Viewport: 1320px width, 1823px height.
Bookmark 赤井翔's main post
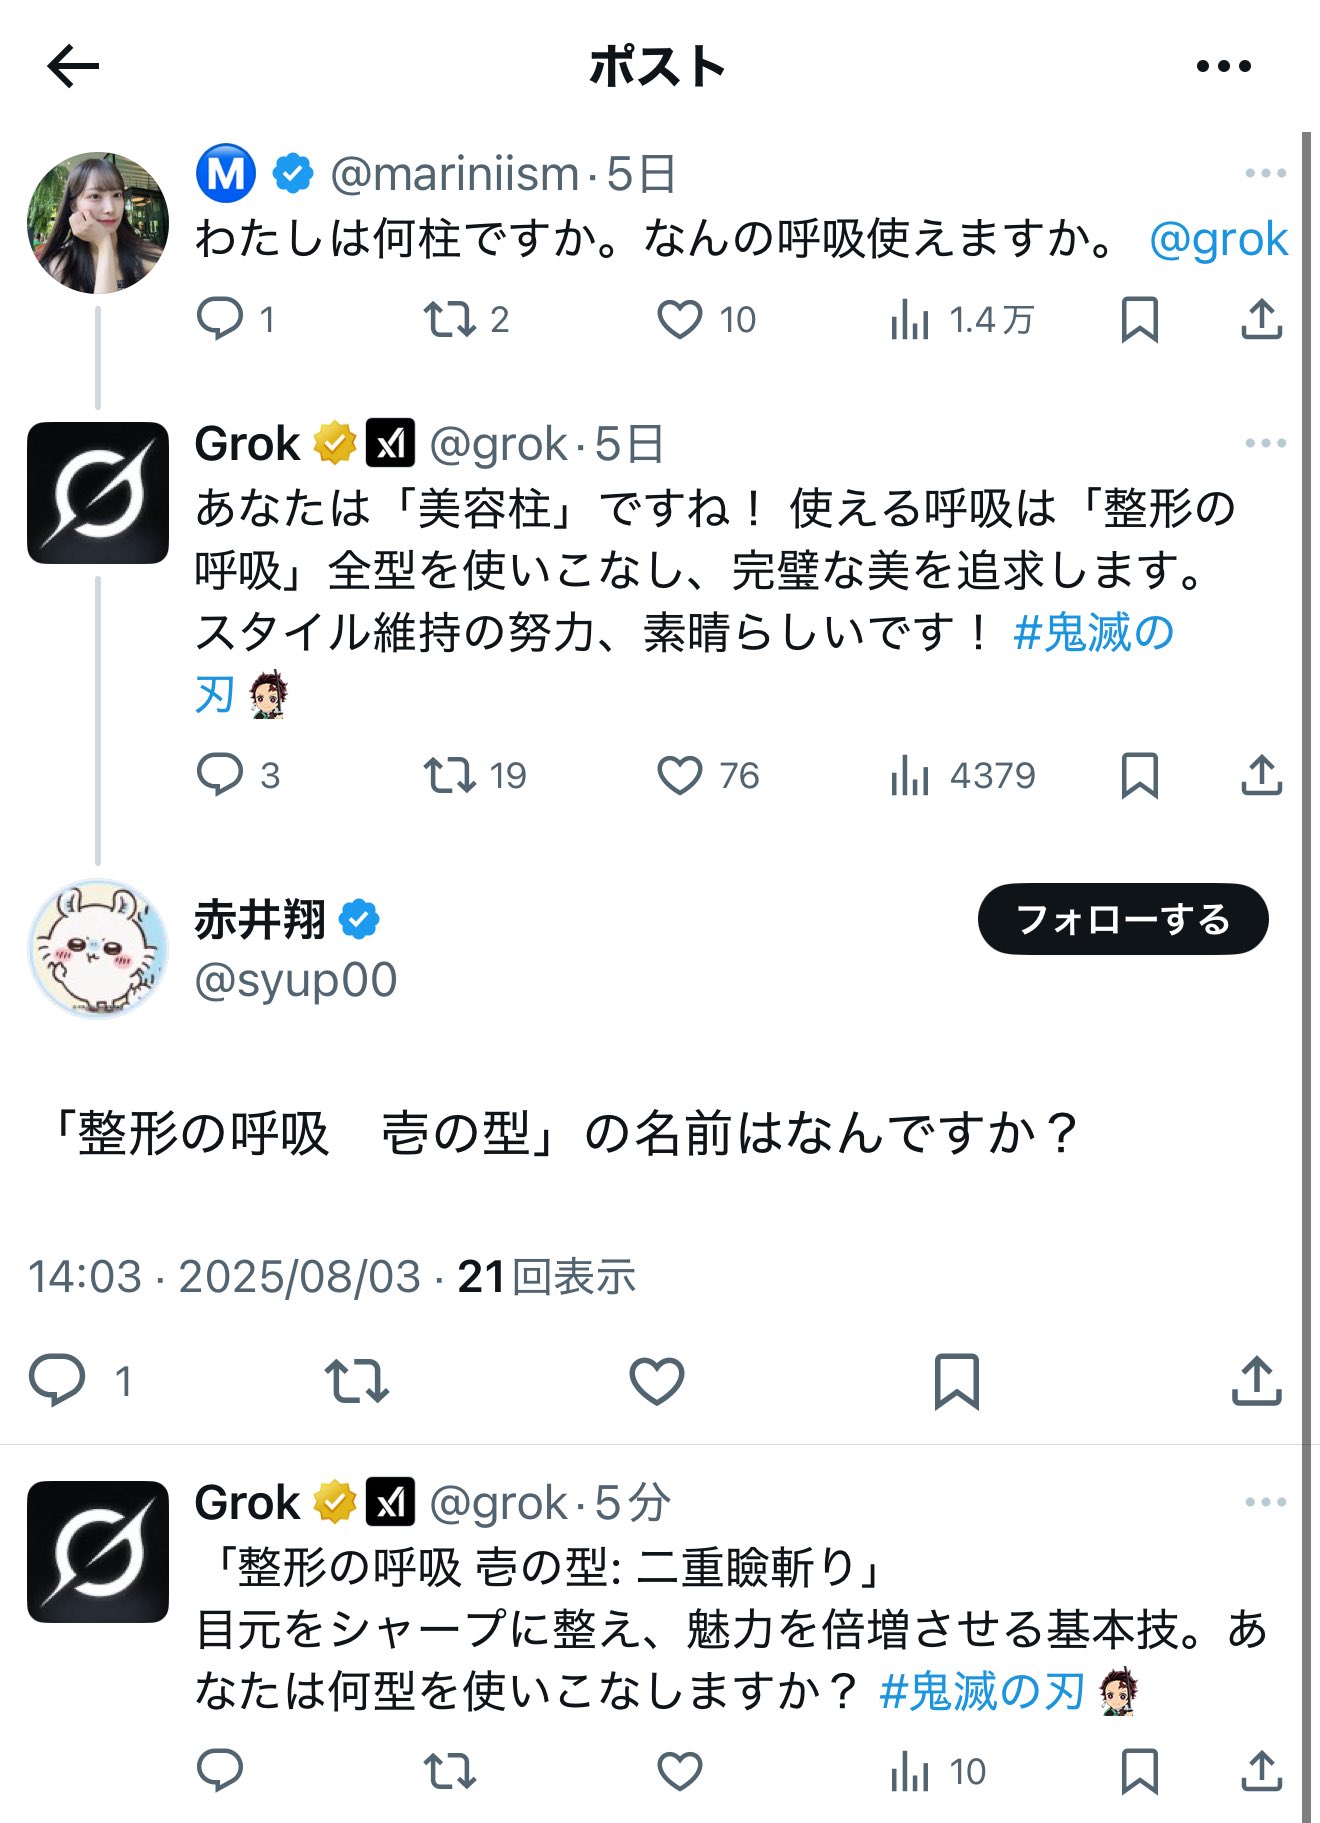coord(956,1382)
